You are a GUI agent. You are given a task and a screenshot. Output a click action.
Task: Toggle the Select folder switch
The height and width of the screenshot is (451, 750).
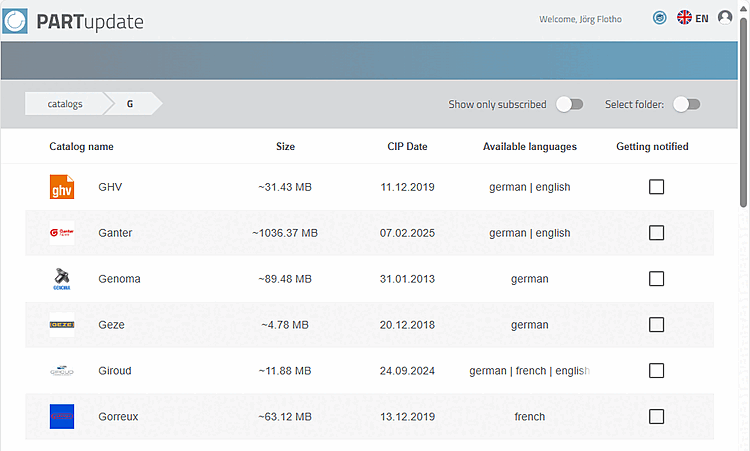click(x=687, y=104)
